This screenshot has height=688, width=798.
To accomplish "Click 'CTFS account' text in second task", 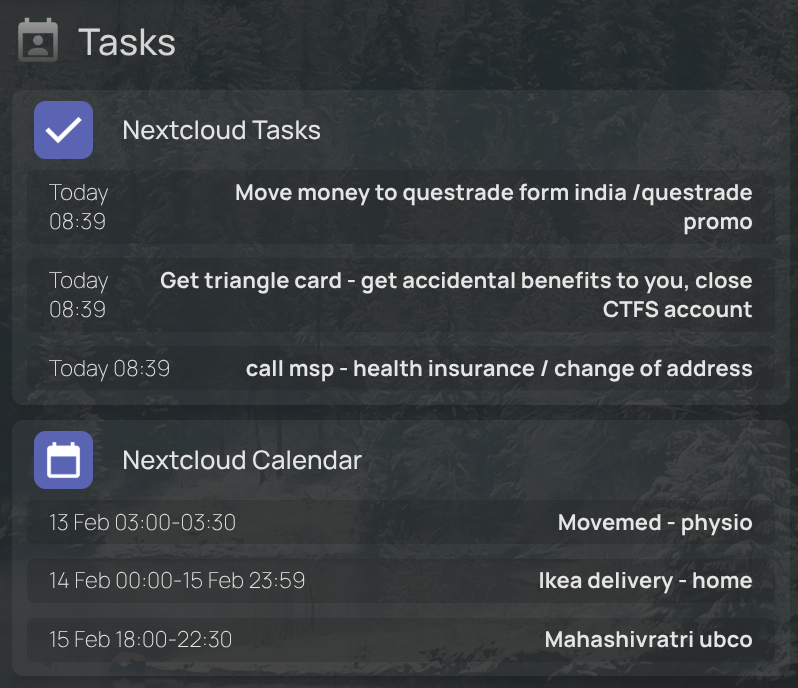I will point(677,310).
